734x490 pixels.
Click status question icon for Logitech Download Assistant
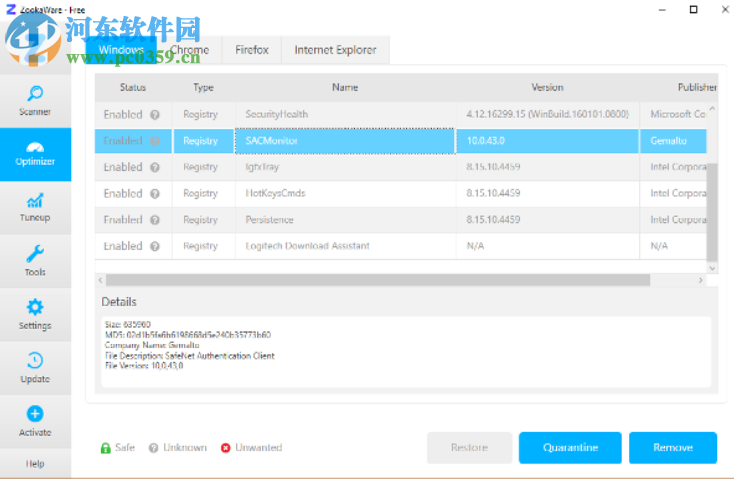[155, 246]
